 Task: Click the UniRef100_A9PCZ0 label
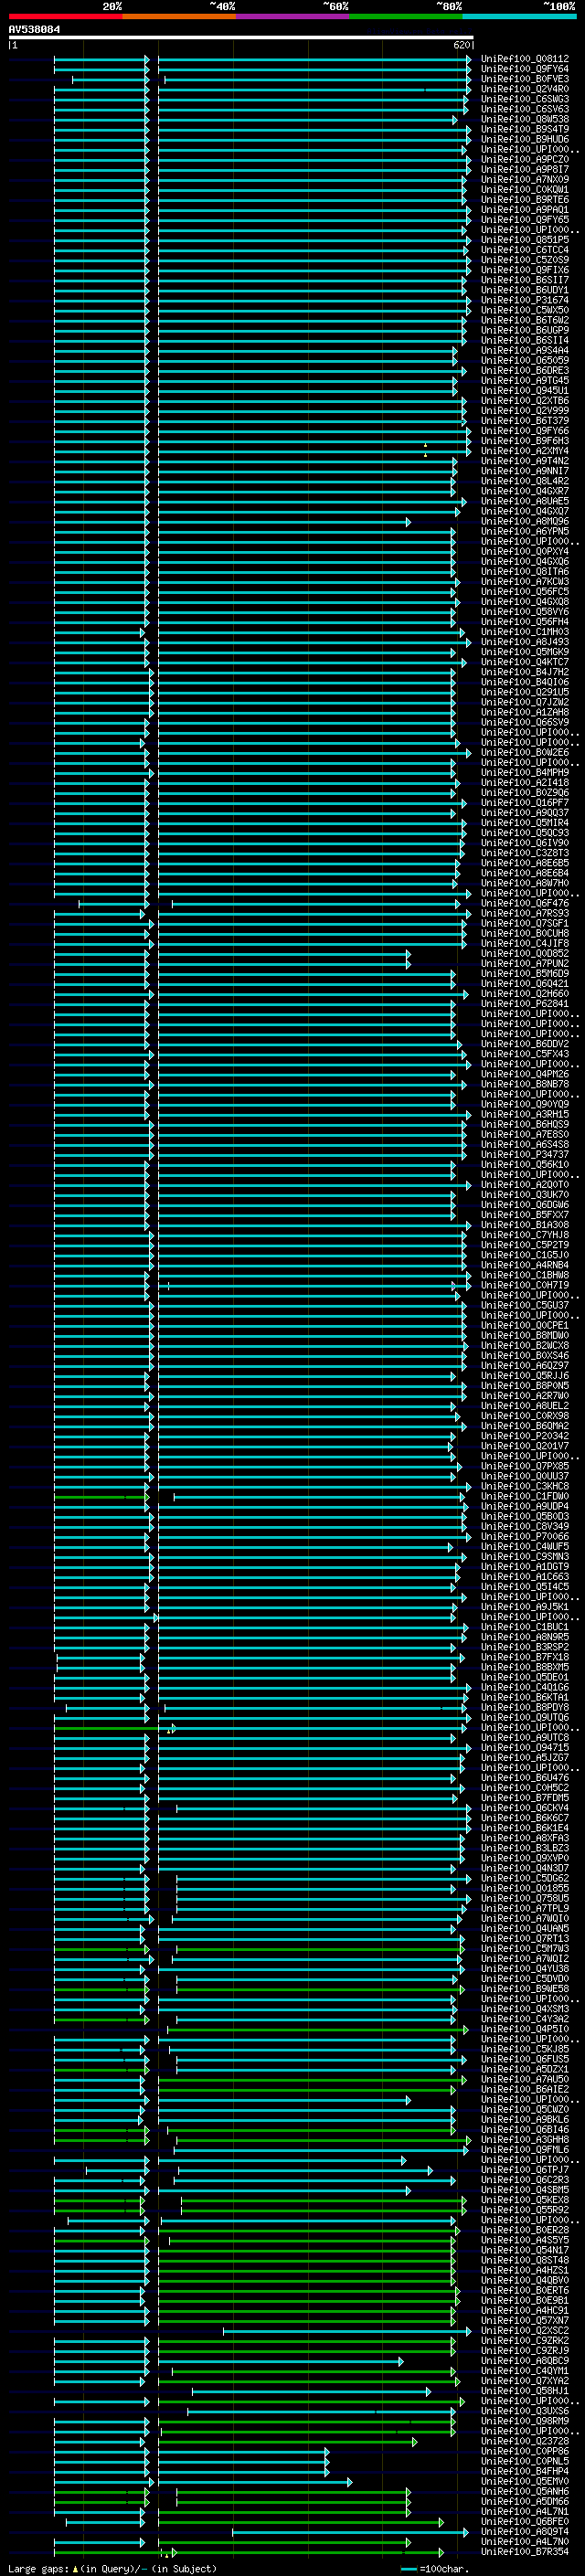click(524, 159)
